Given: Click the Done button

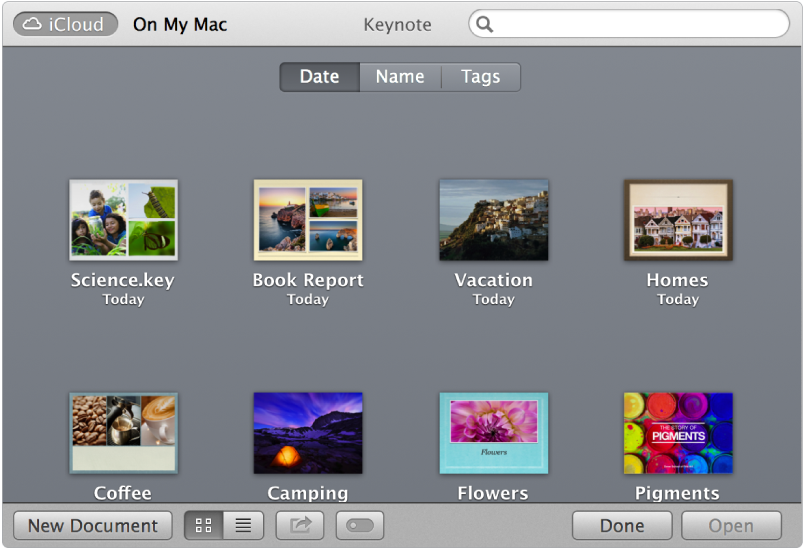Looking at the screenshot, I should coord(622,525).
